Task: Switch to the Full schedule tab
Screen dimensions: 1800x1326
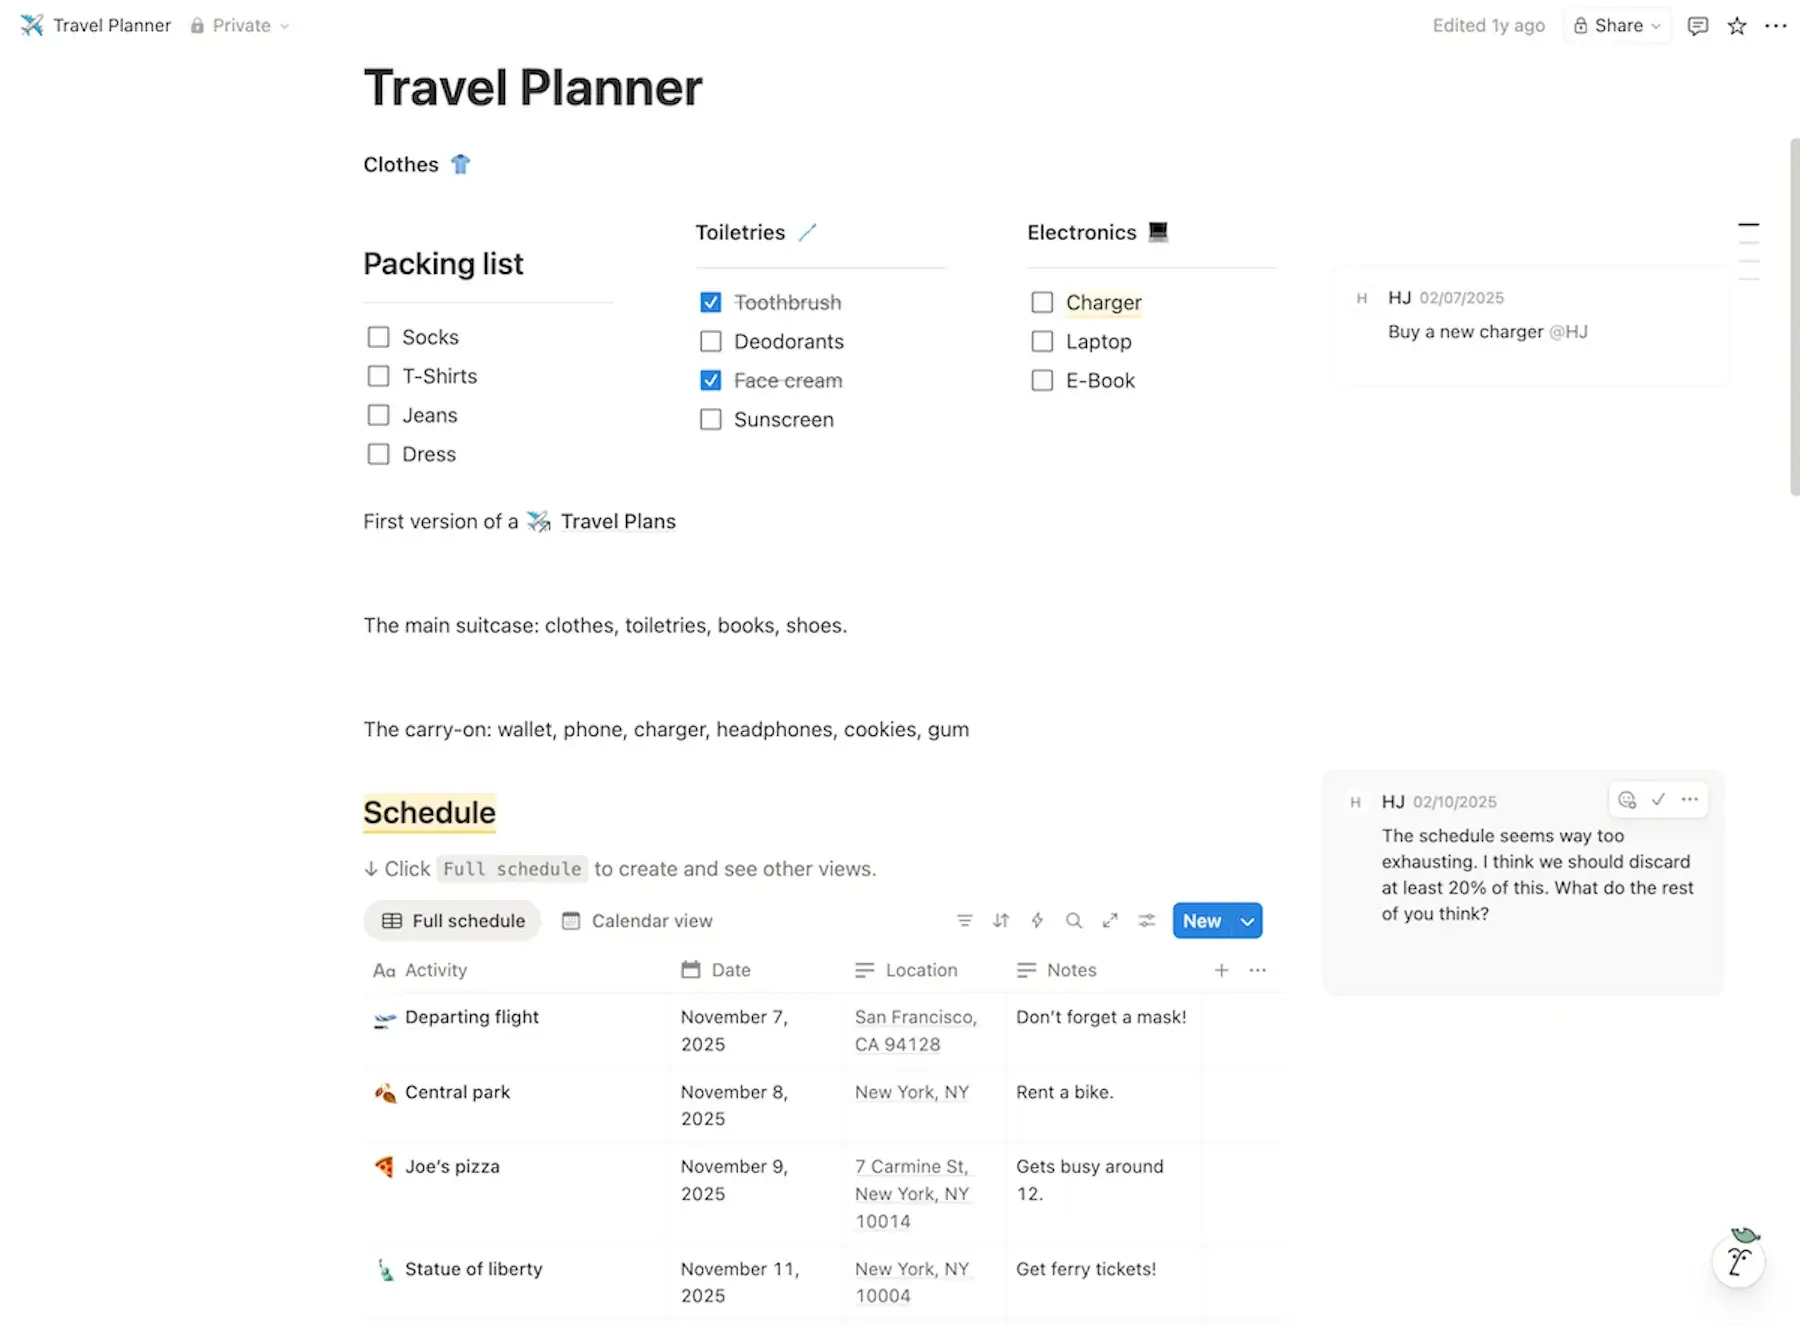Action: point(453,921)
